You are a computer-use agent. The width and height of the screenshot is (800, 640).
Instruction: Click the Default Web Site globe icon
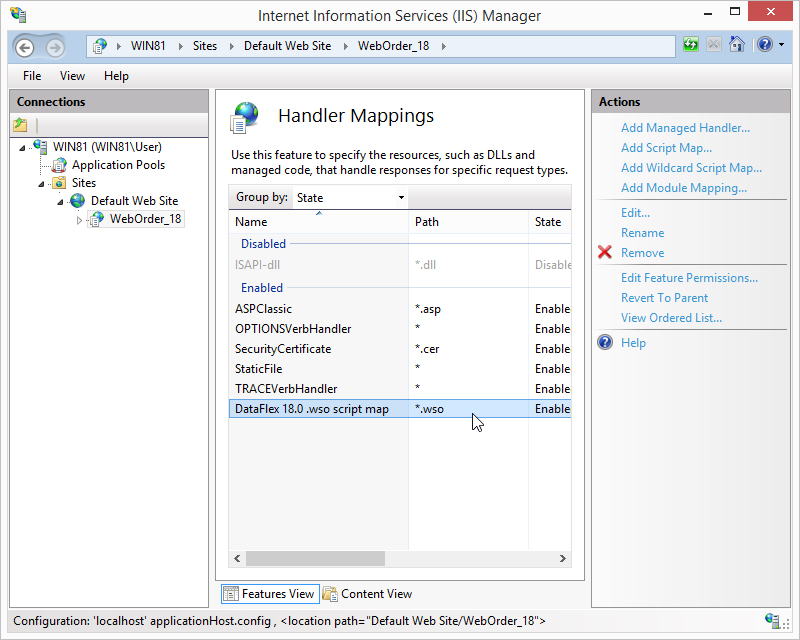[78, 201]
